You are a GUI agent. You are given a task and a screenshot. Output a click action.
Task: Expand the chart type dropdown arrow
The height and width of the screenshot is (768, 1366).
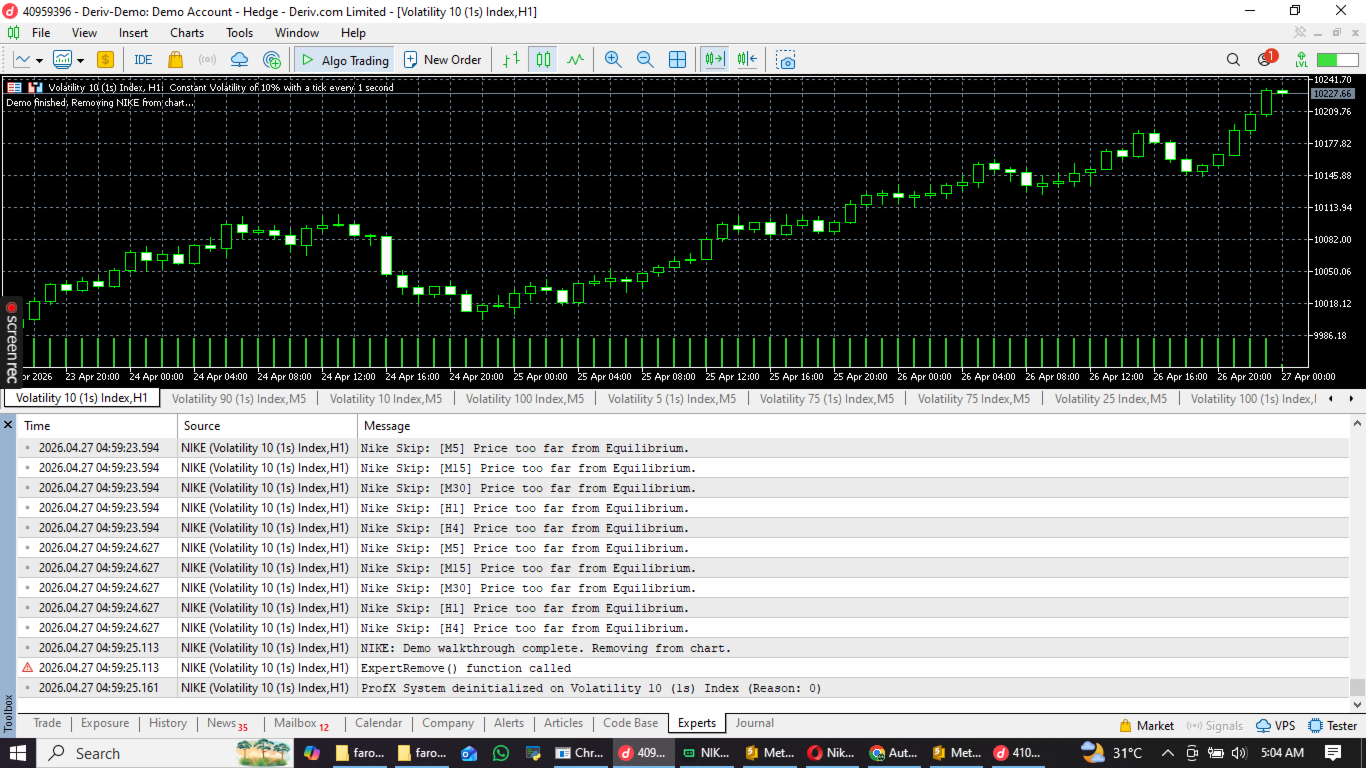(x=38, y=60)
